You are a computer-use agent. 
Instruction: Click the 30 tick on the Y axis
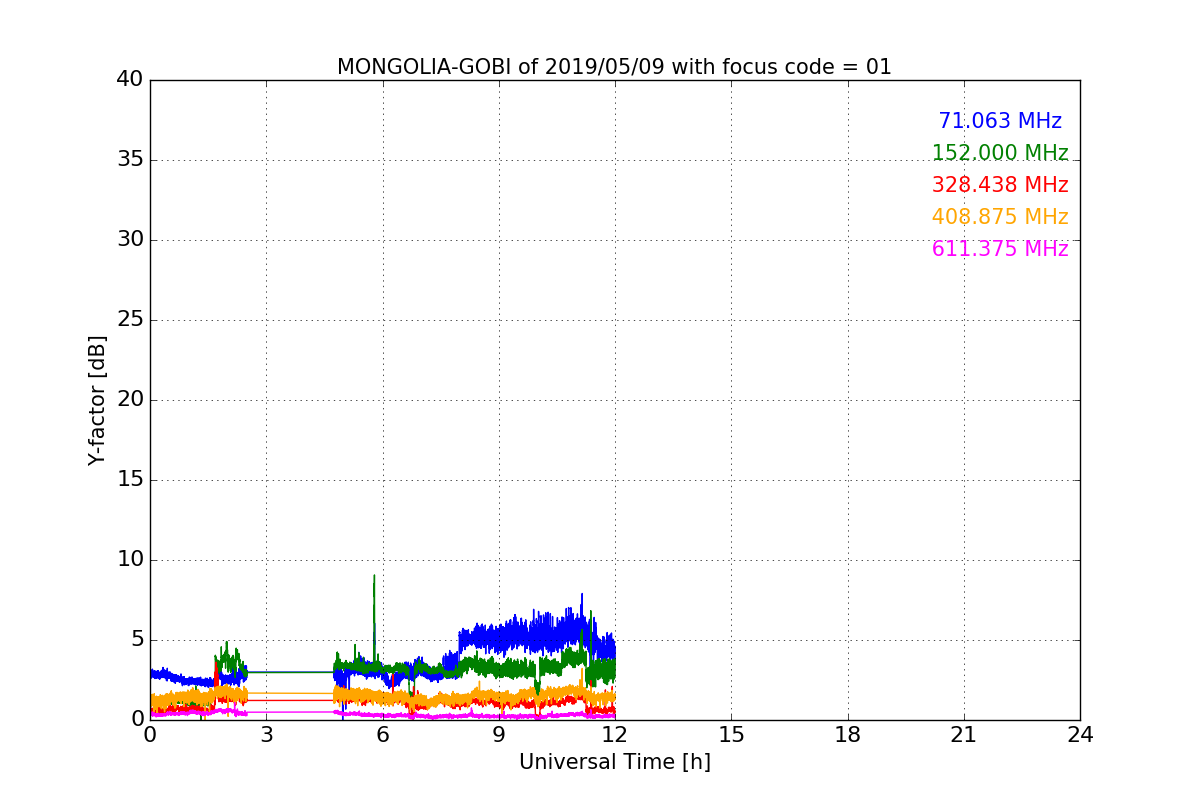pos(130,239)
